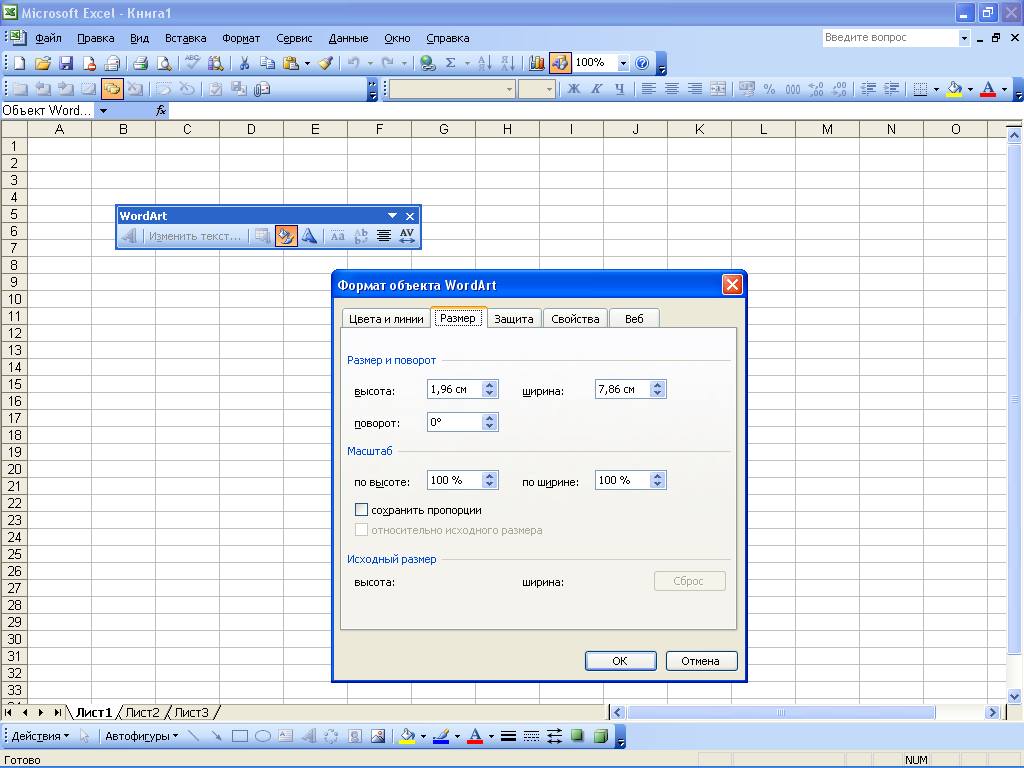
Task: Click the ширина value field
Action: 622,389
